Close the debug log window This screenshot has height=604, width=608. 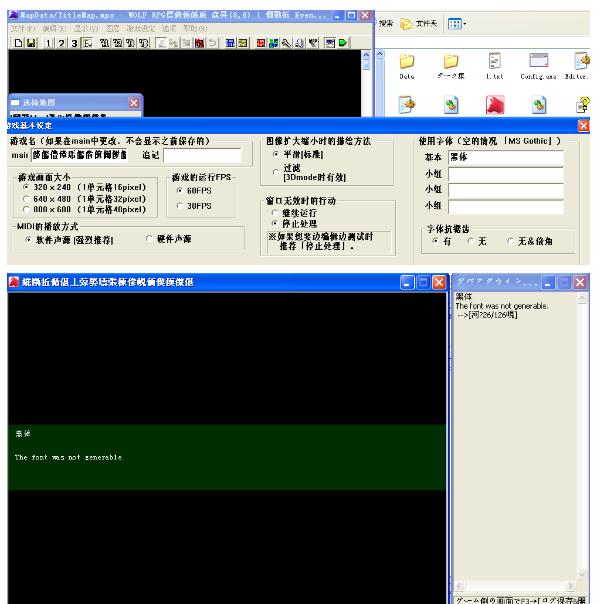click(x=580, y=282)
